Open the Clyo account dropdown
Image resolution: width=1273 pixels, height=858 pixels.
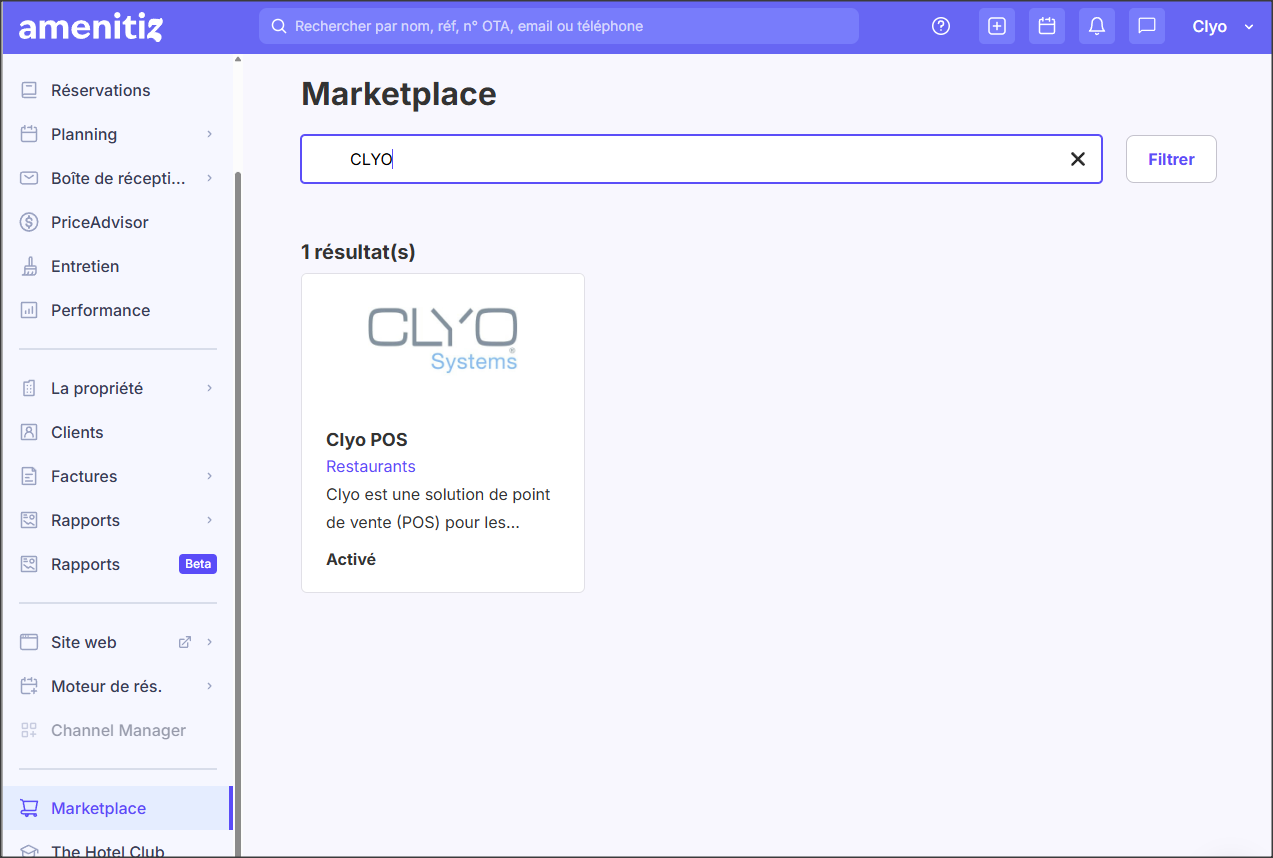(1223, 27)
